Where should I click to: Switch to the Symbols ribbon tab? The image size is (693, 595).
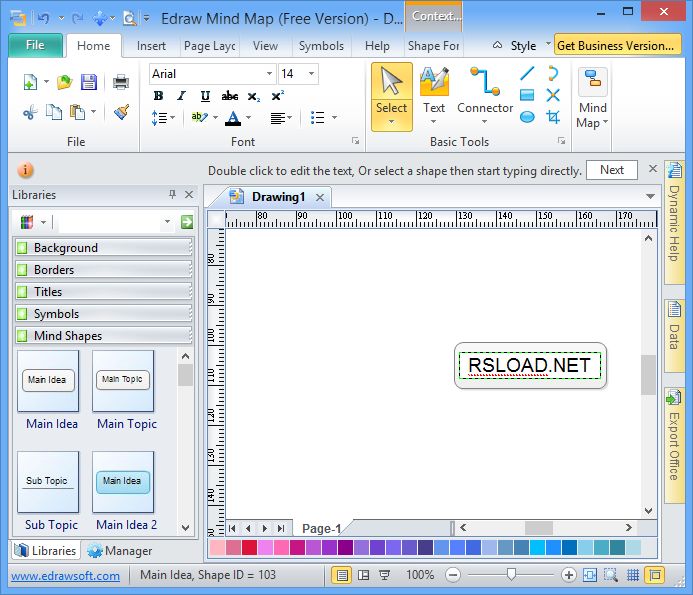click(x=321, y=46)
